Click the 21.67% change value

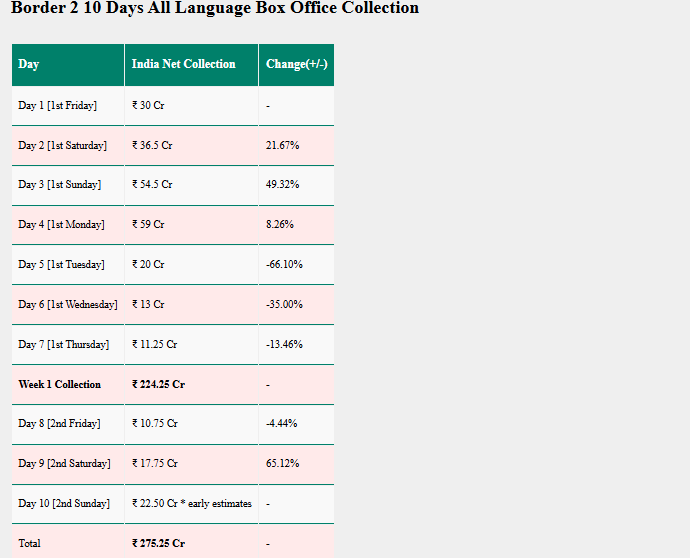point(282,145)
